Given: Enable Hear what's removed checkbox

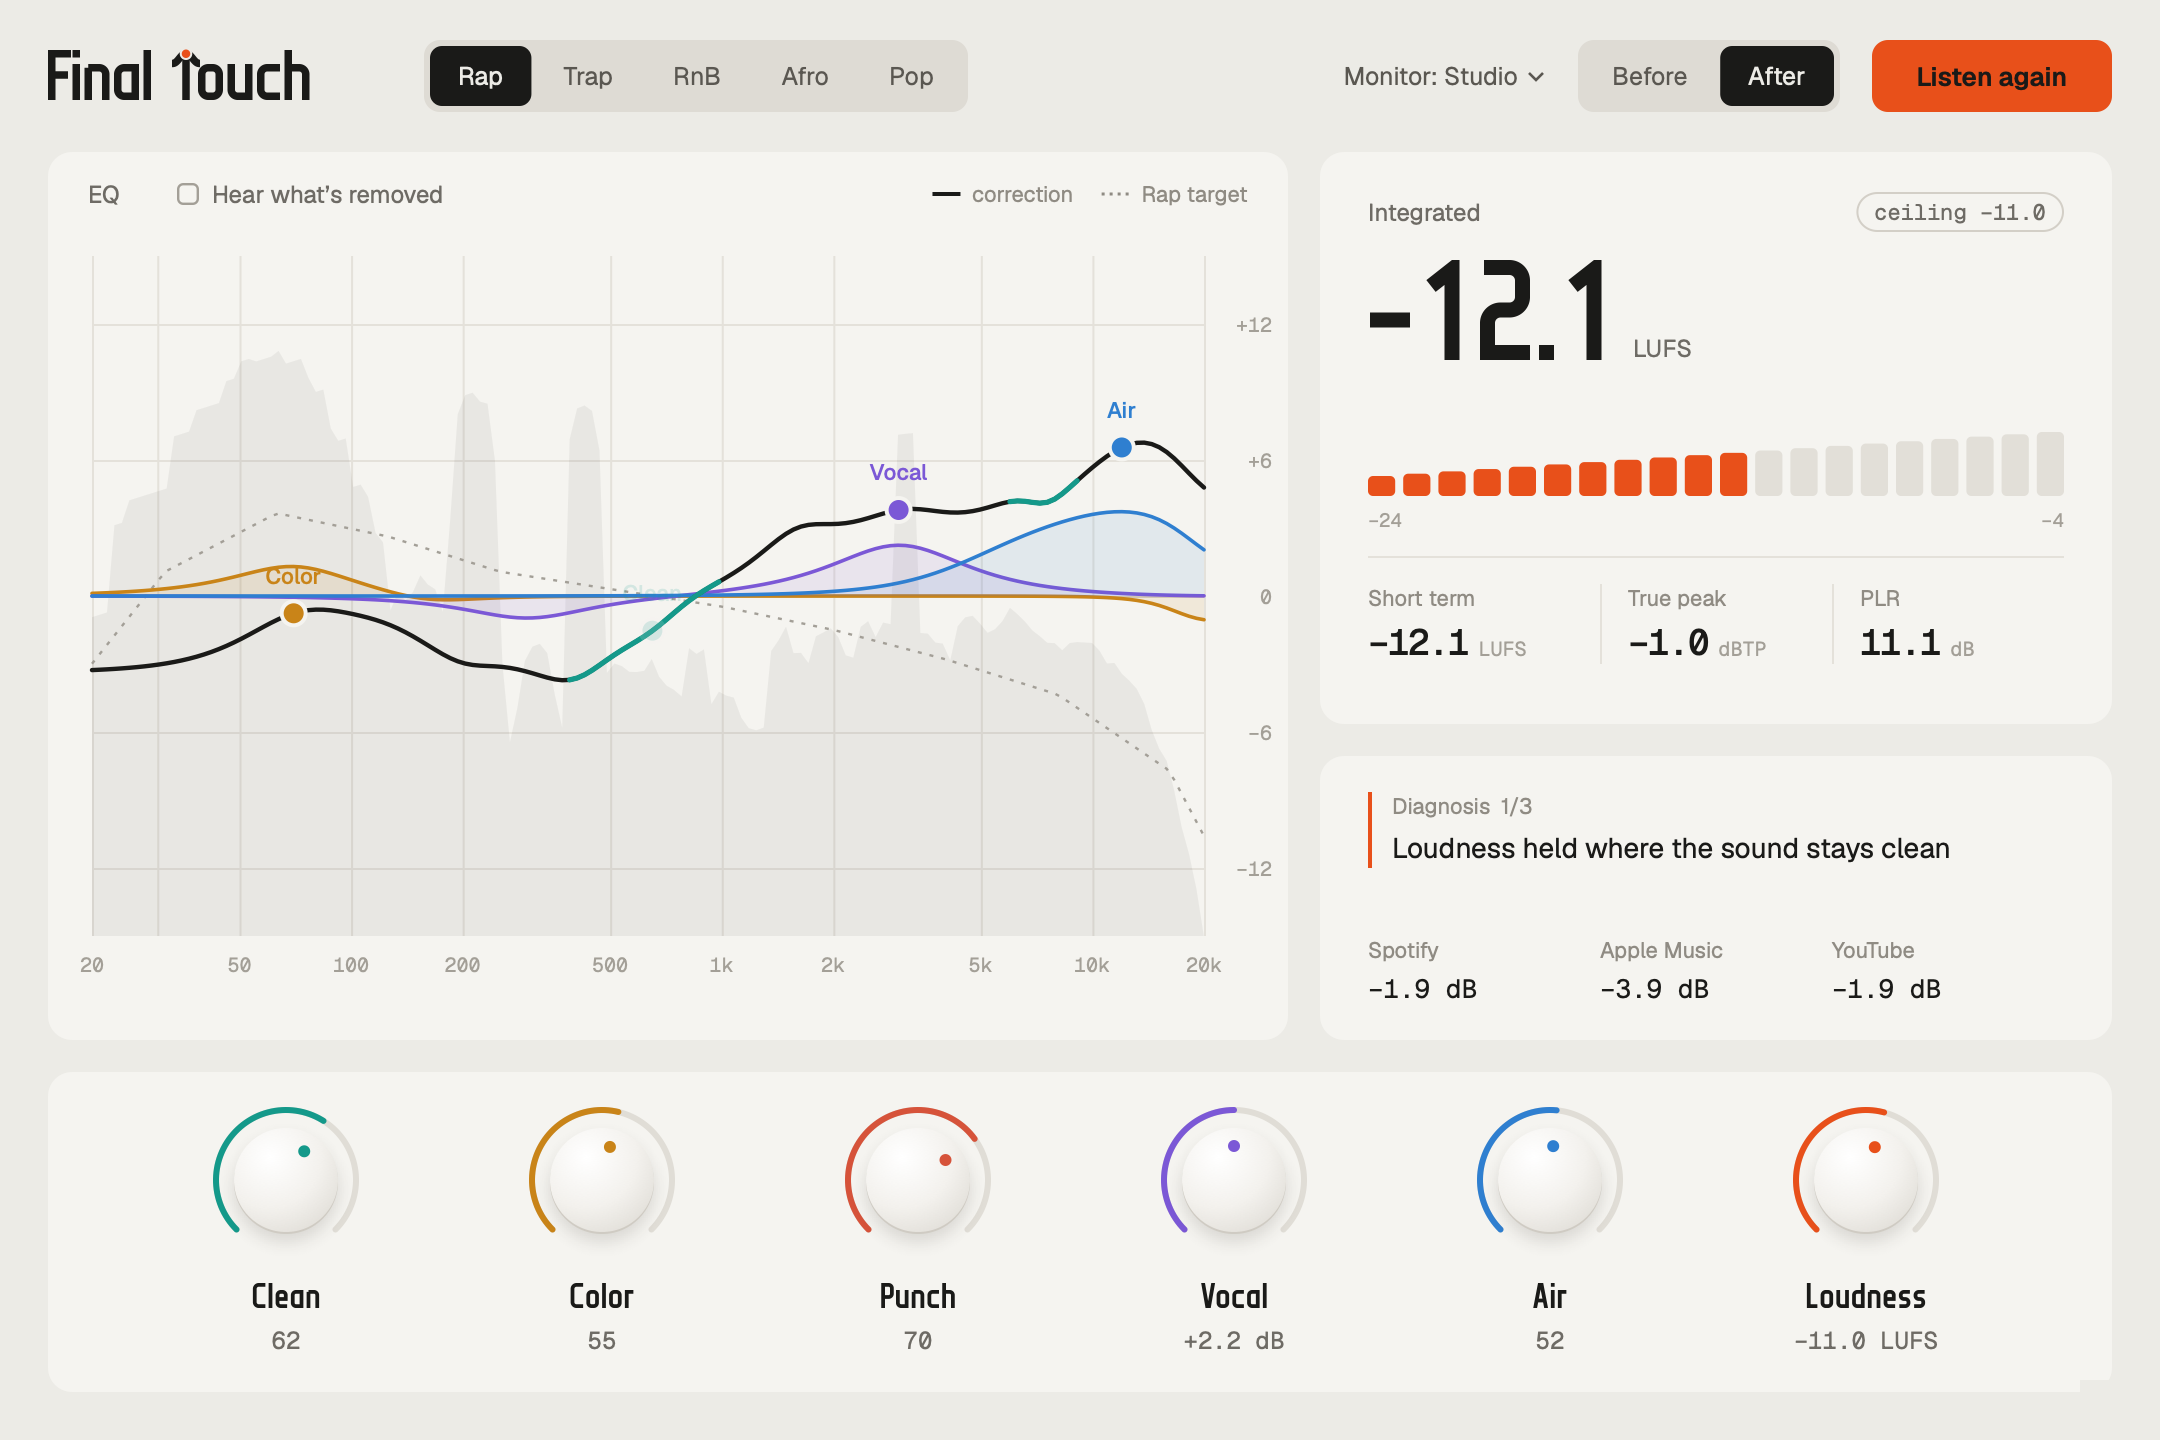Looking at the screenshot, I should [x=188, y=194].
